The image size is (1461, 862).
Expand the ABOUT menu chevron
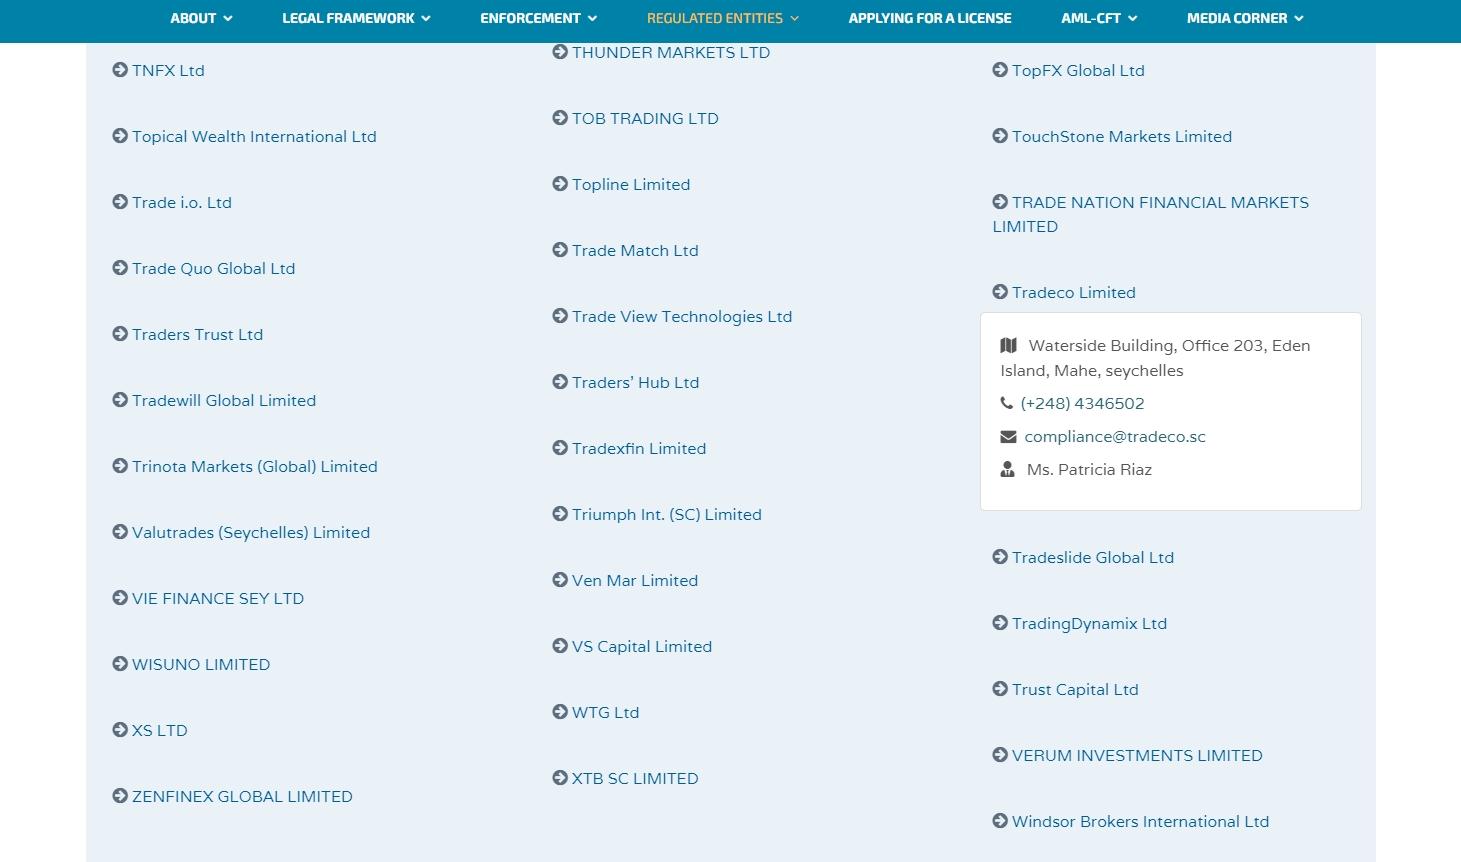(228, 18)
